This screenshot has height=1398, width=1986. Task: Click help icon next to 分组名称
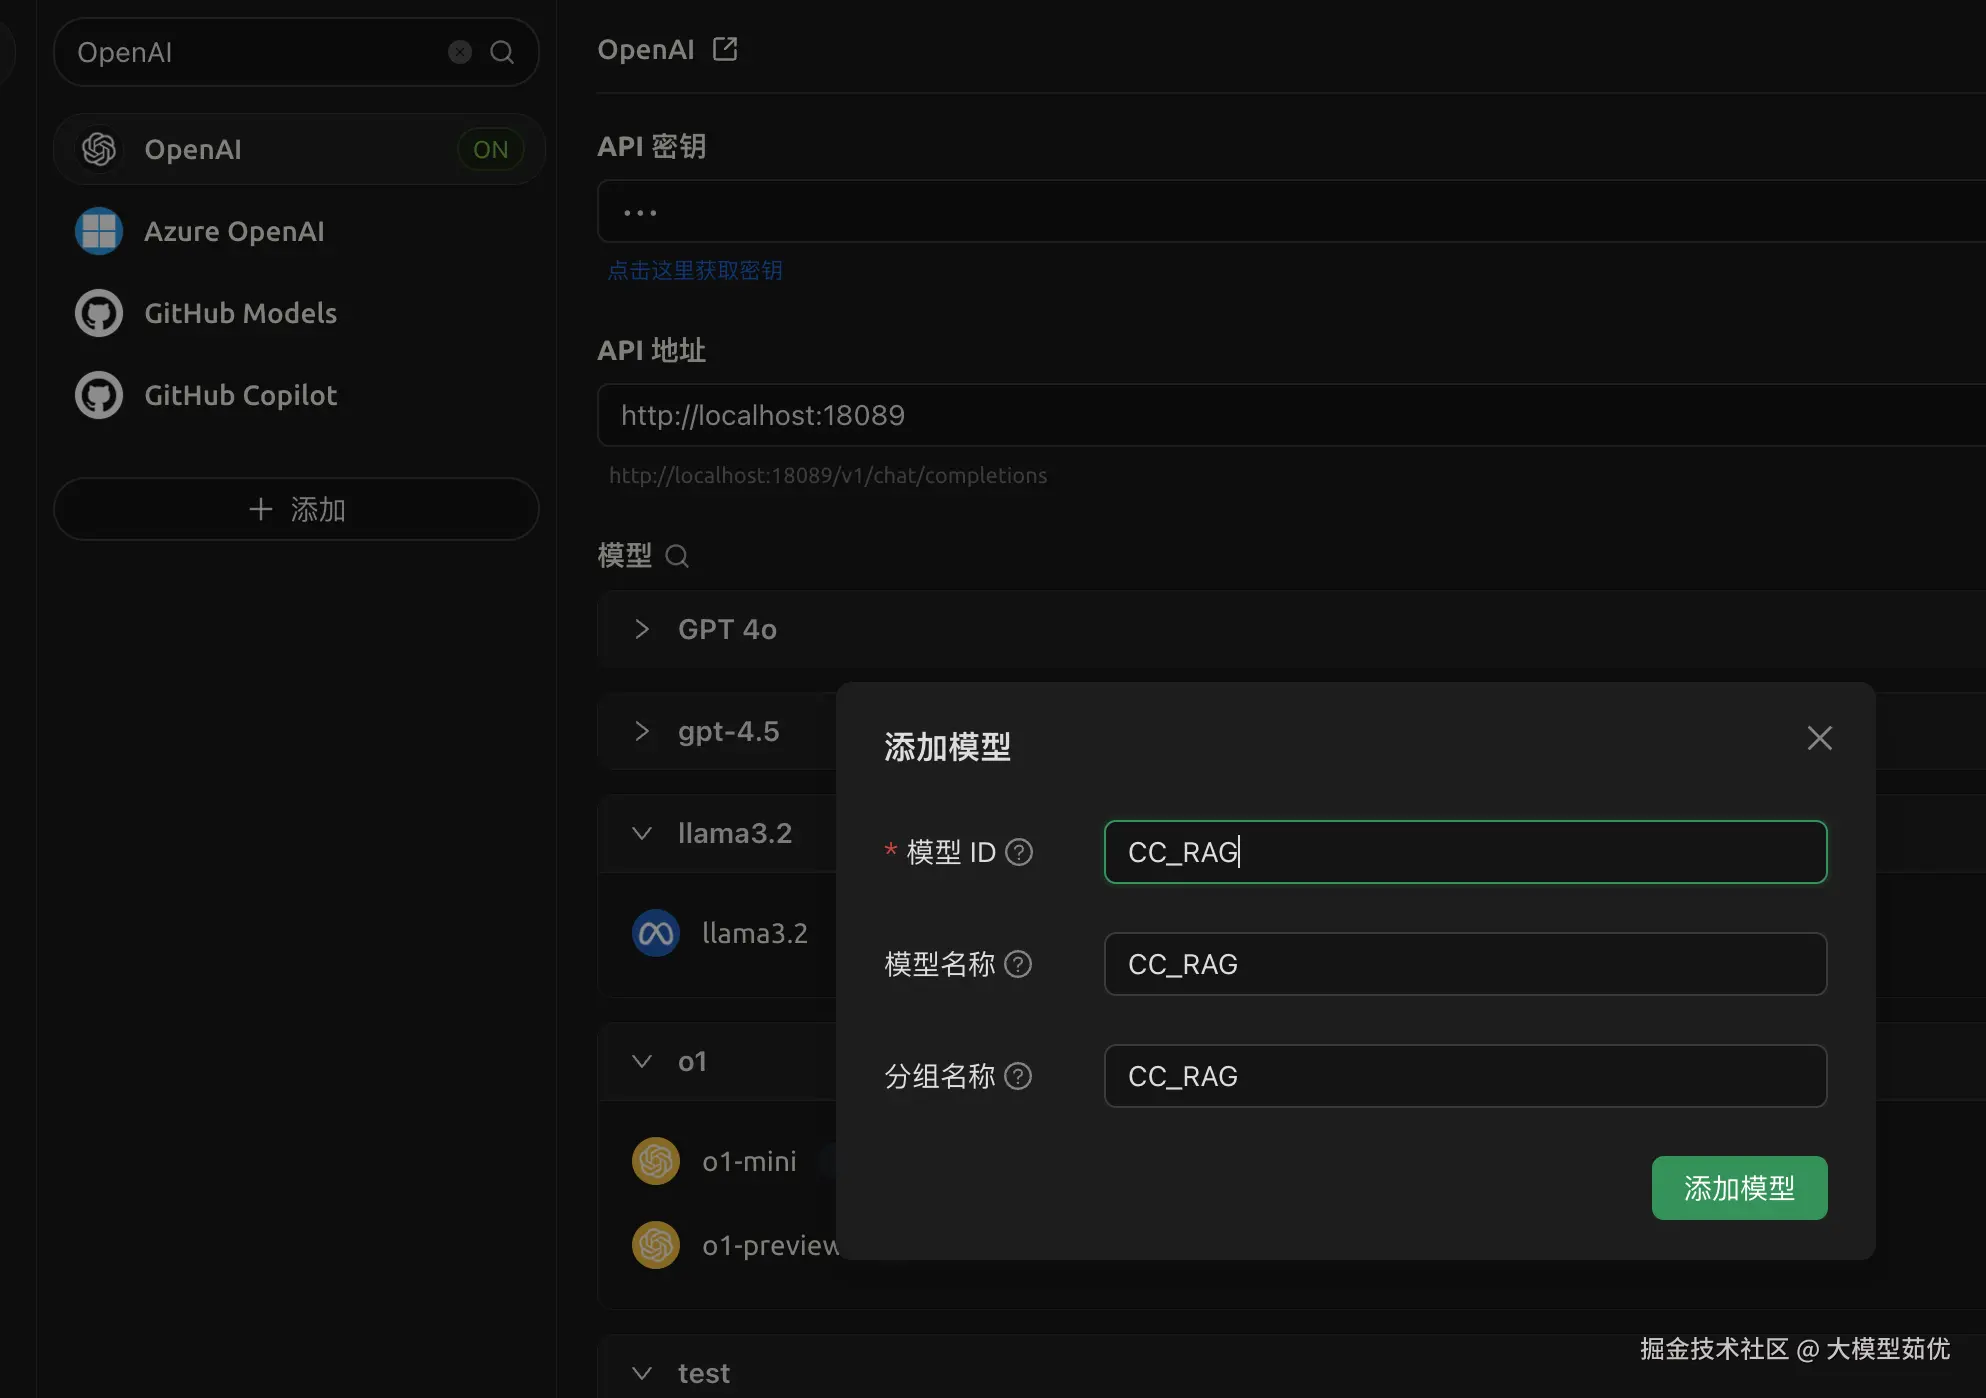click(x=1018, y=1076)
